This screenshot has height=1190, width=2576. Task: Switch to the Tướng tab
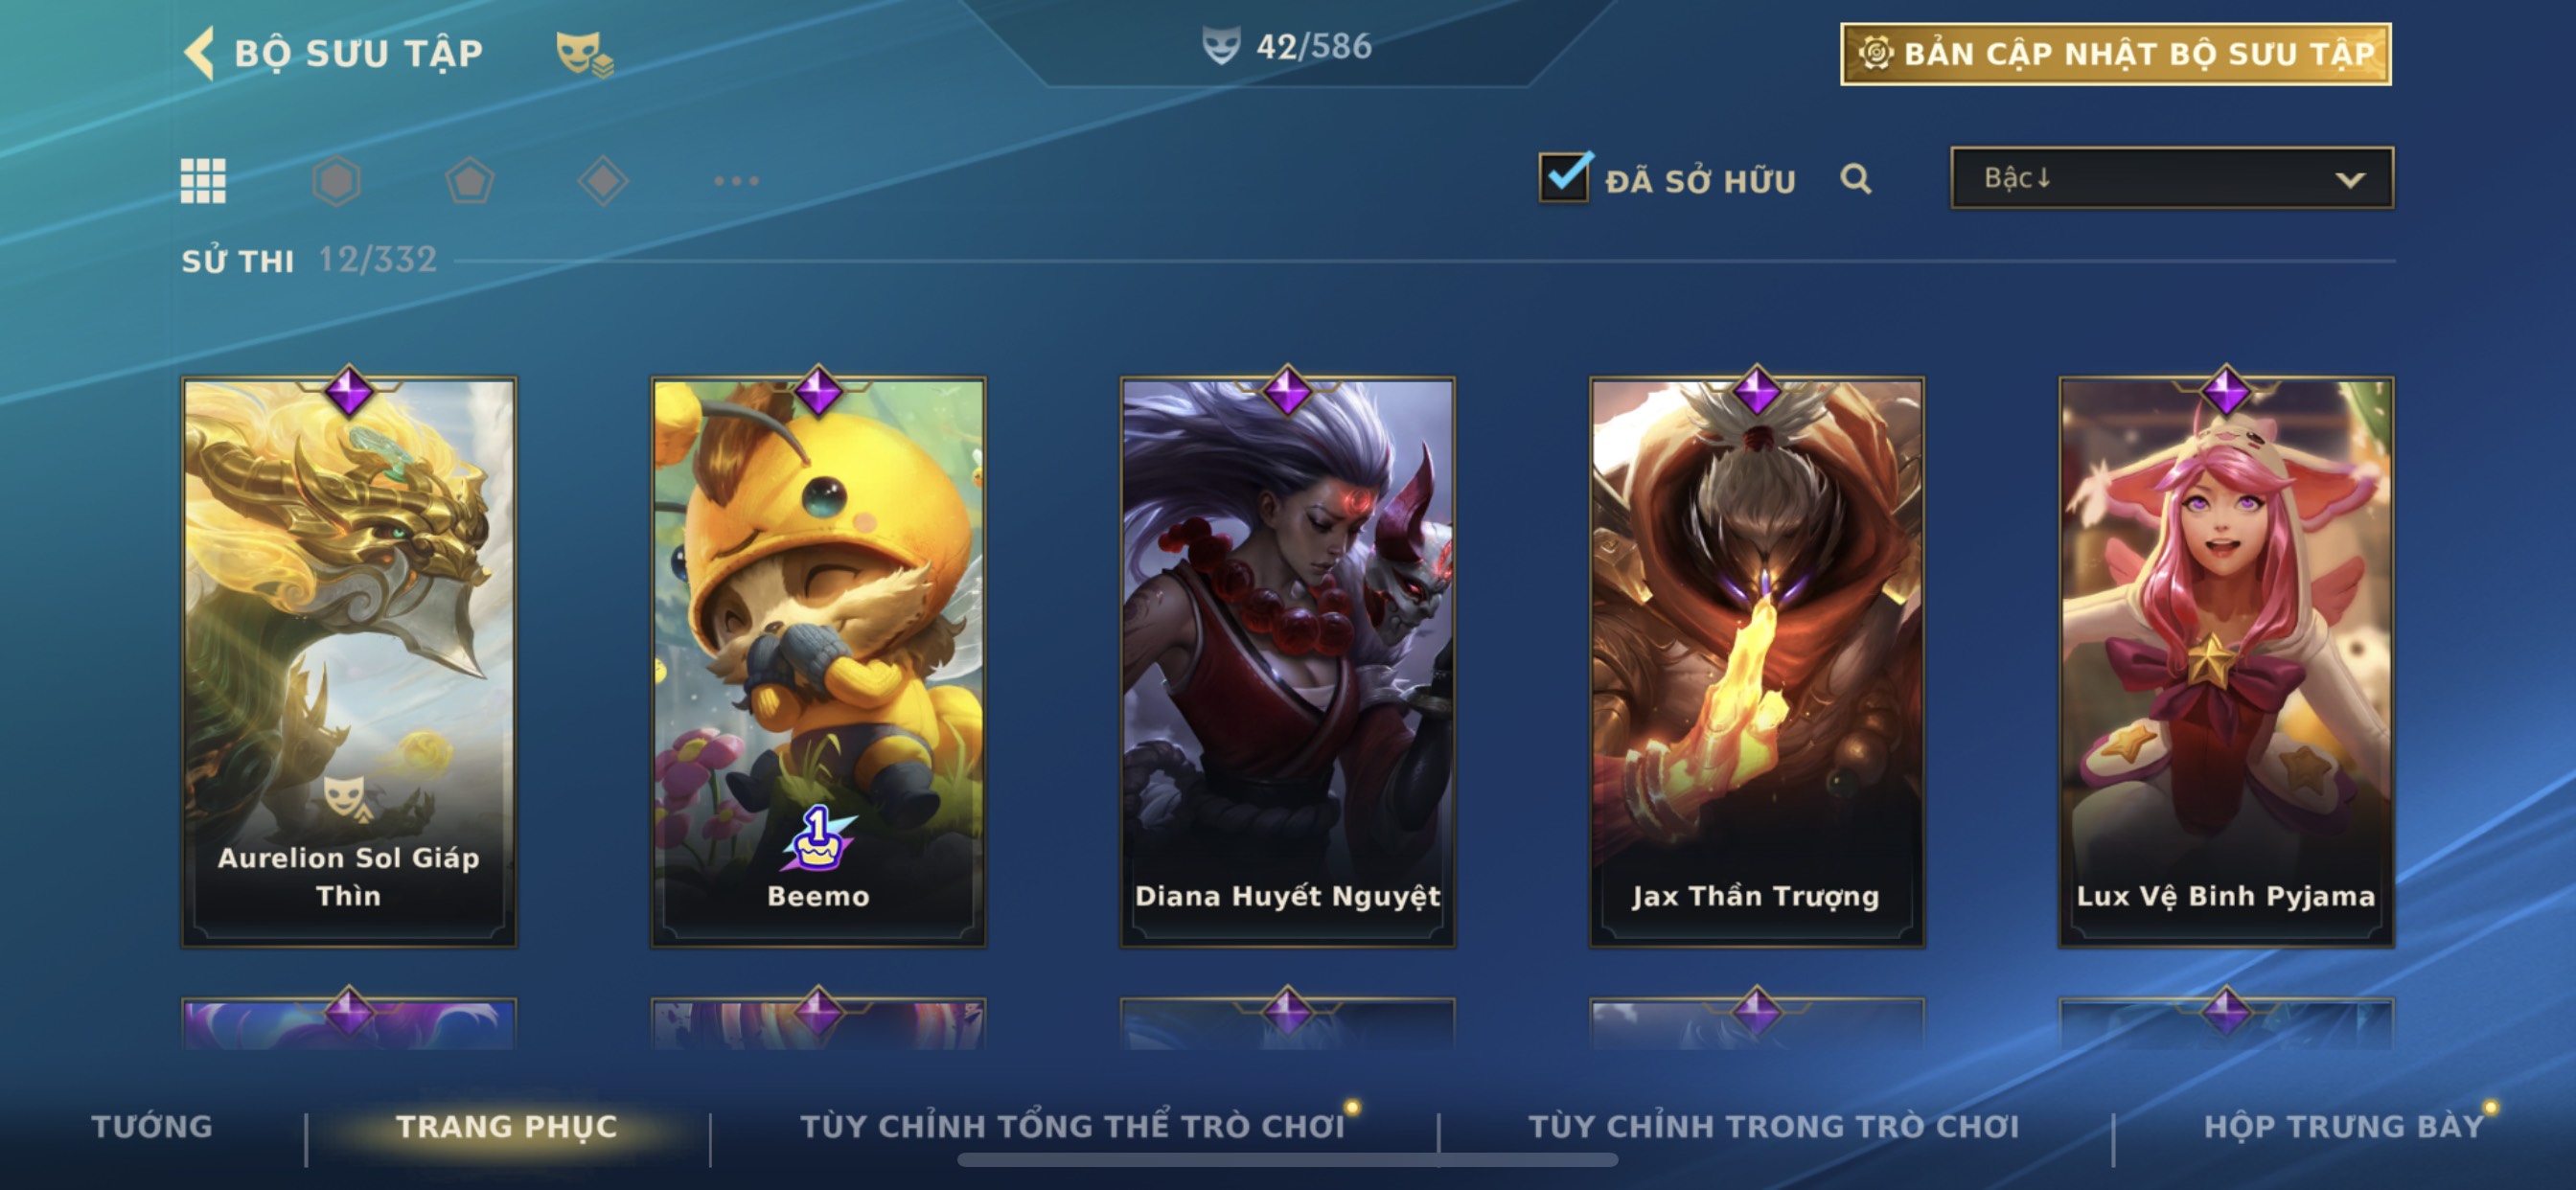152,1127
